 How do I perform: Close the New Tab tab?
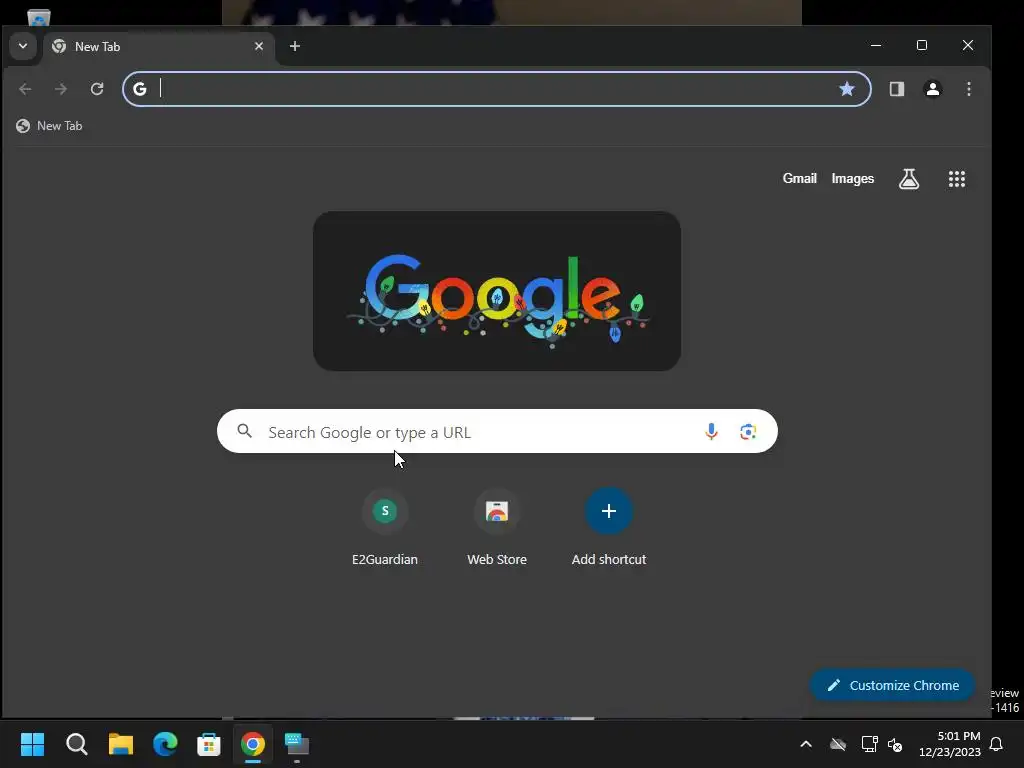pos(259,46)
